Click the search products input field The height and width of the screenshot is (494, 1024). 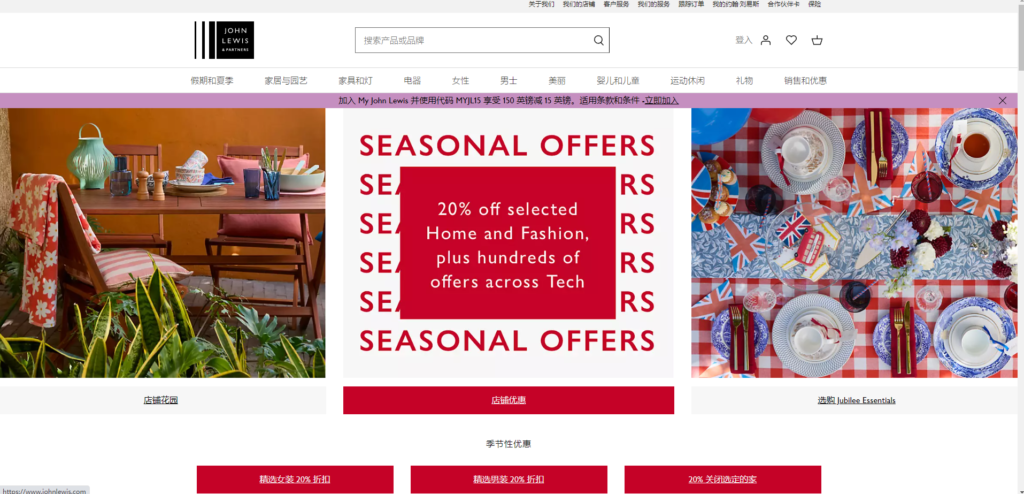tap(482, 40)
